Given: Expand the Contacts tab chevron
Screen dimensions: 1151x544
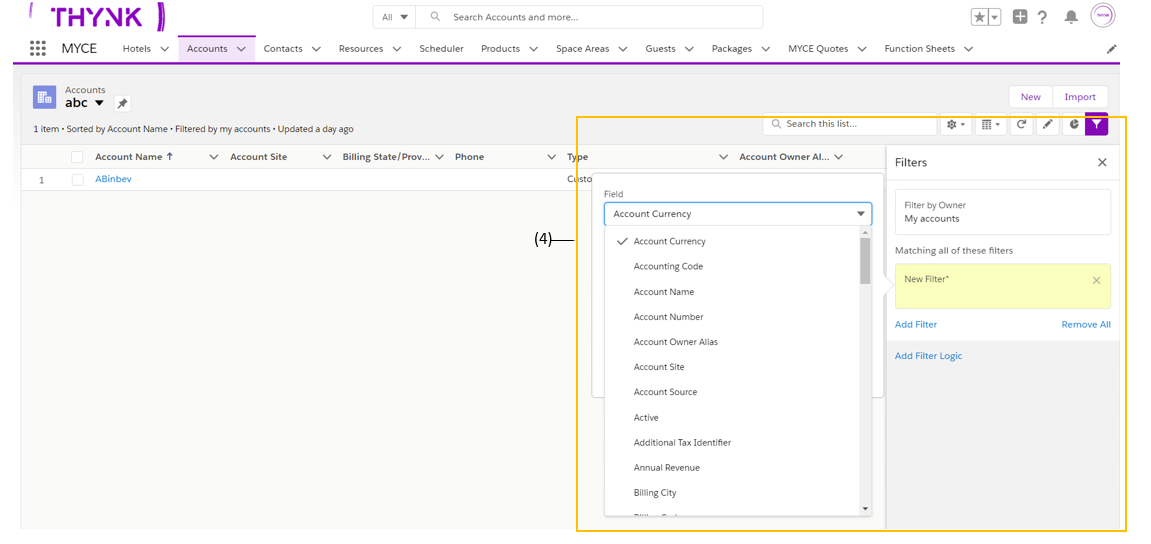Looking at the screenshot, I should pyautogui.click(x=316, y=49).
